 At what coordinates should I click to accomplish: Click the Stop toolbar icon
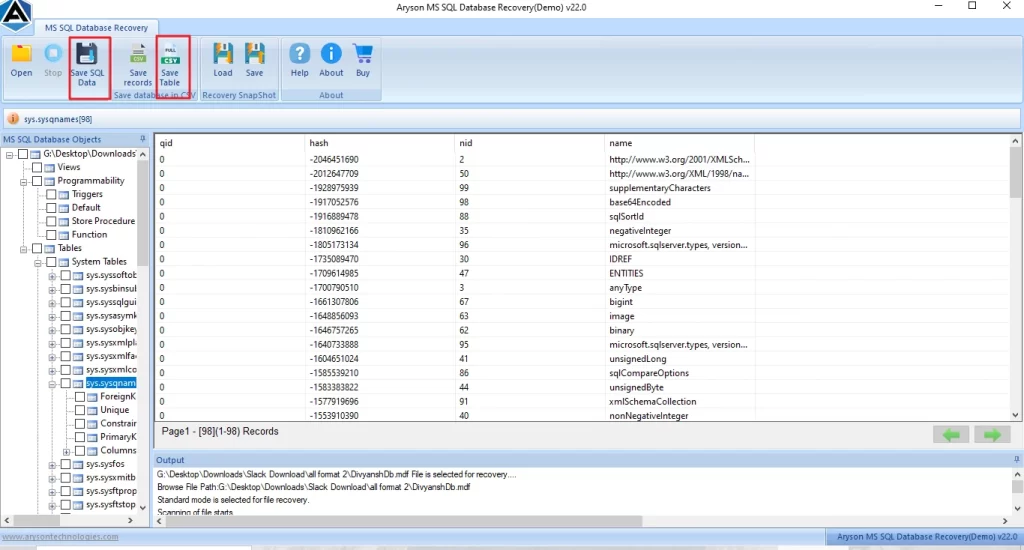click(x=53, y=54)
